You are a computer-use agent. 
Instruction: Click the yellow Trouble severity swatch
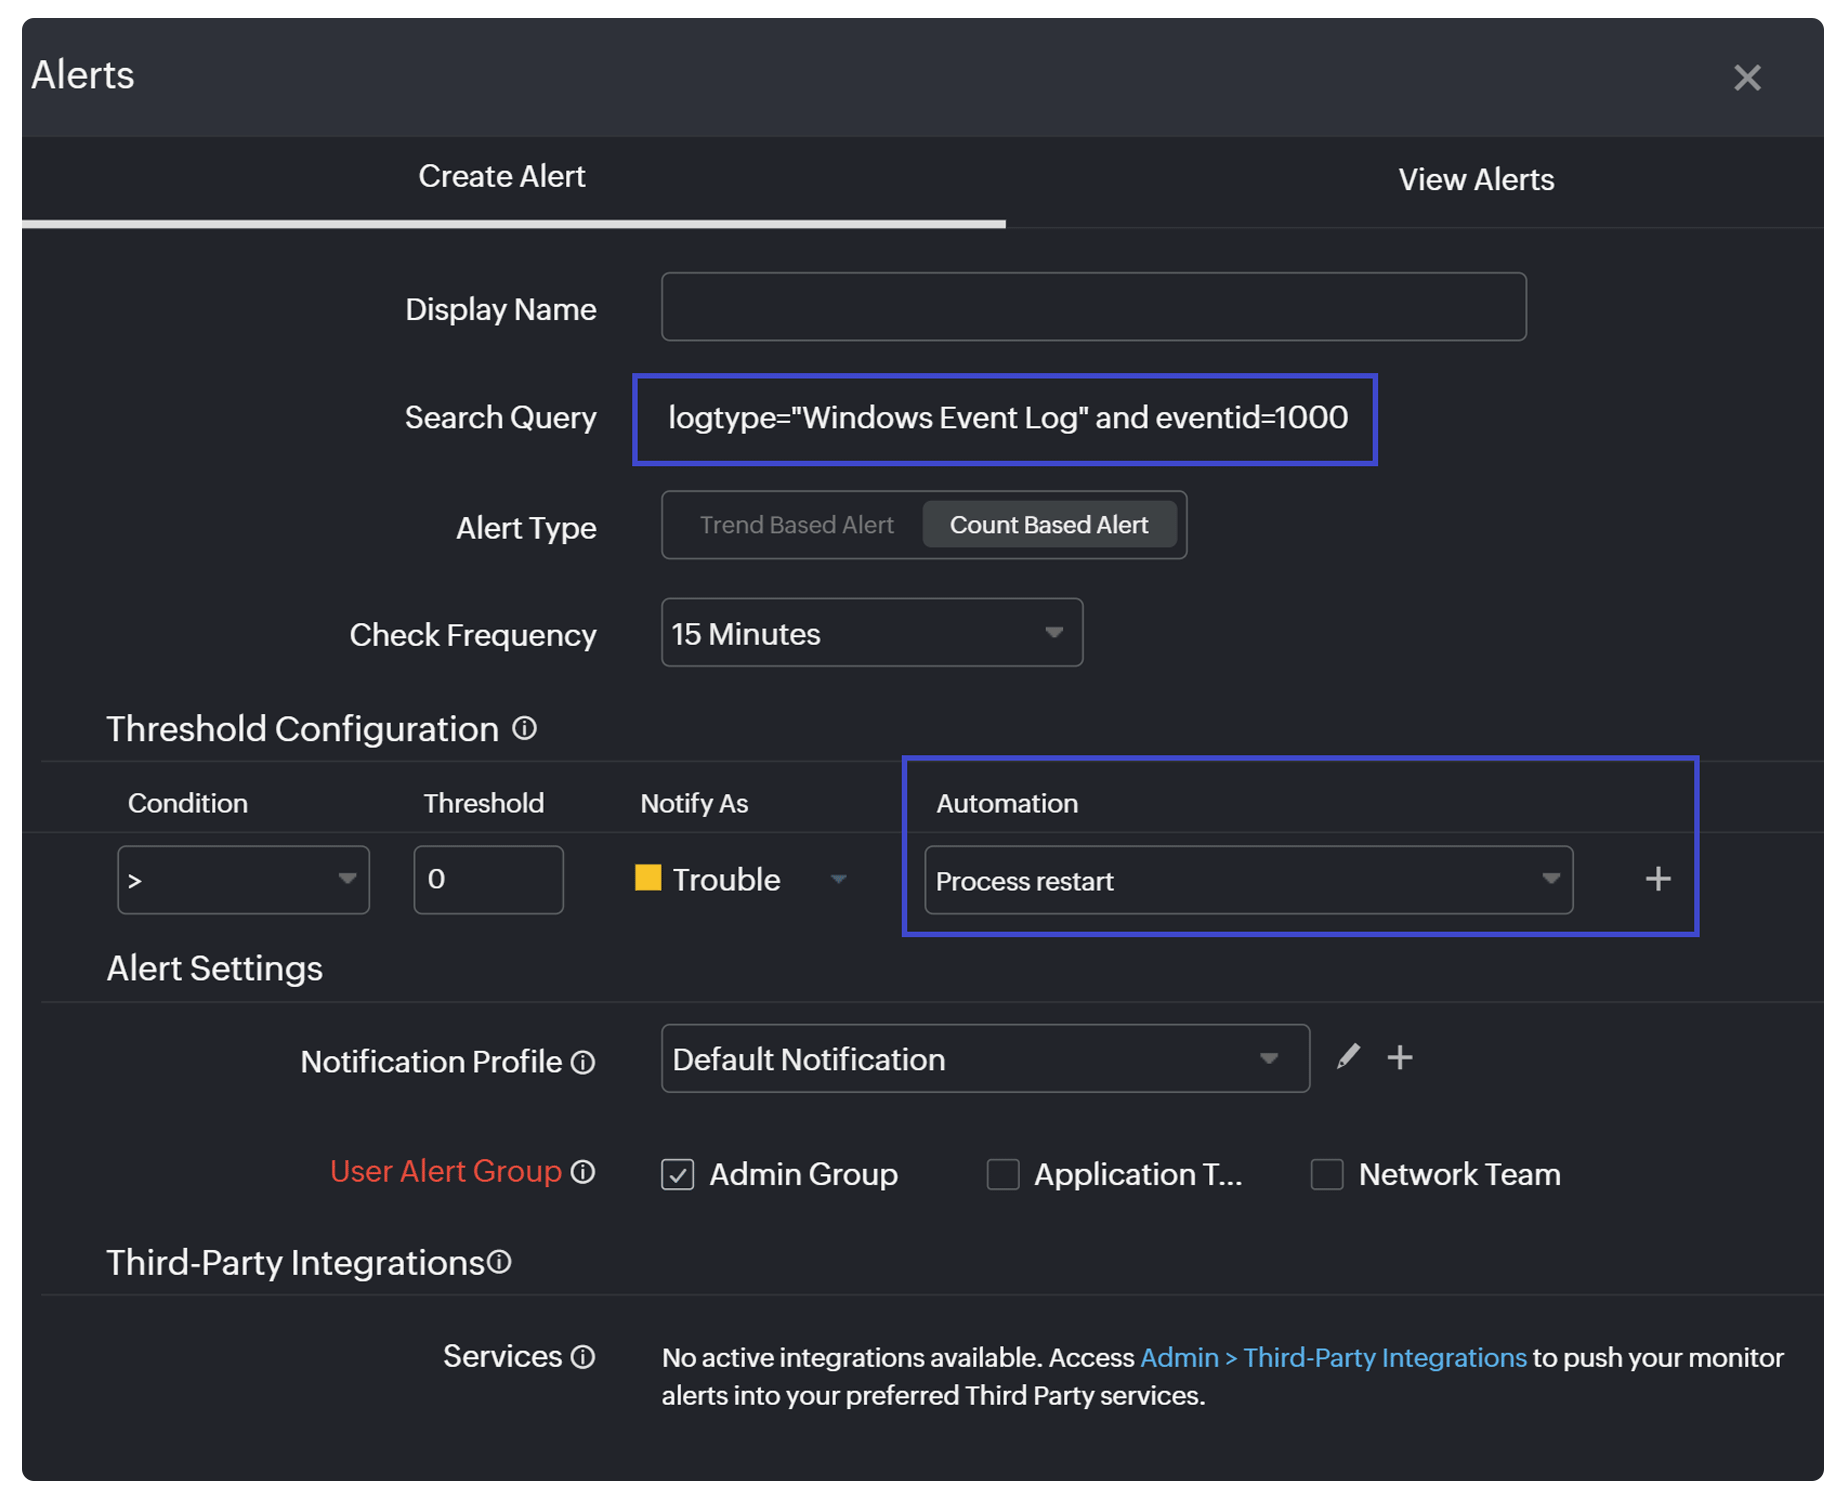648,877
